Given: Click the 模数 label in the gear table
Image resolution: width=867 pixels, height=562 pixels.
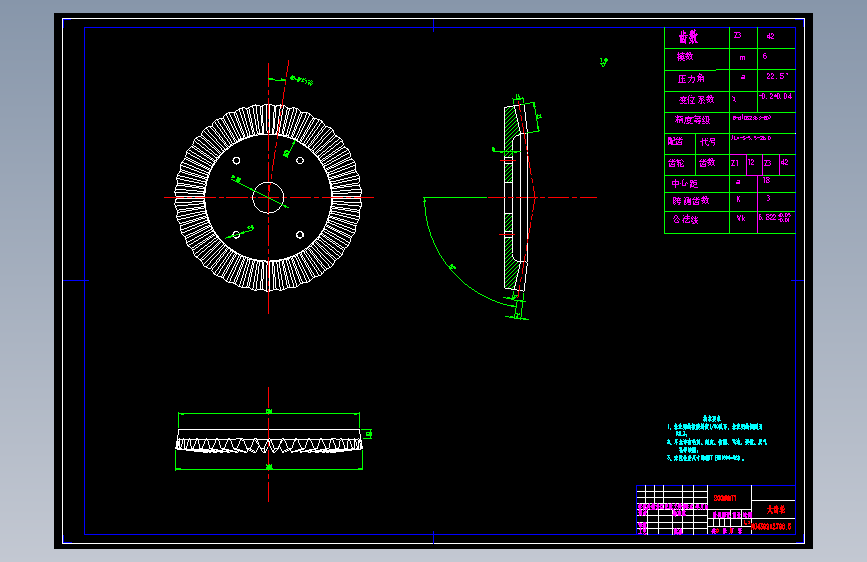Looking at the screenshot, I should point(685,56).
